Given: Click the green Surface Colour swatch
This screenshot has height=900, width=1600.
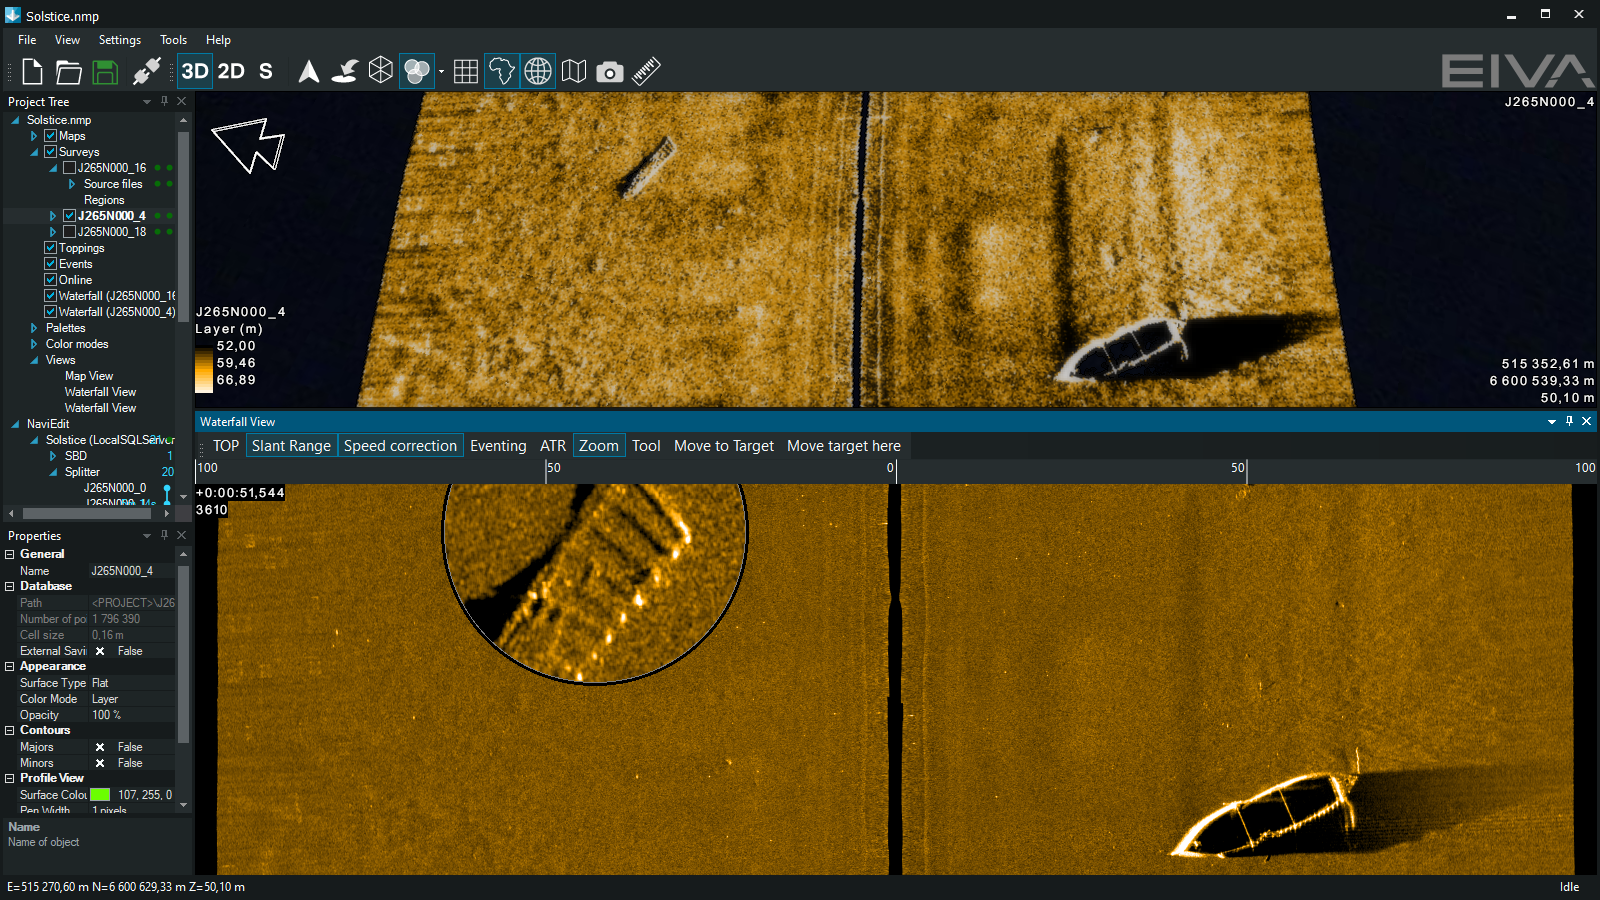Looking at the screenshot, I should [x=100, y=795].
